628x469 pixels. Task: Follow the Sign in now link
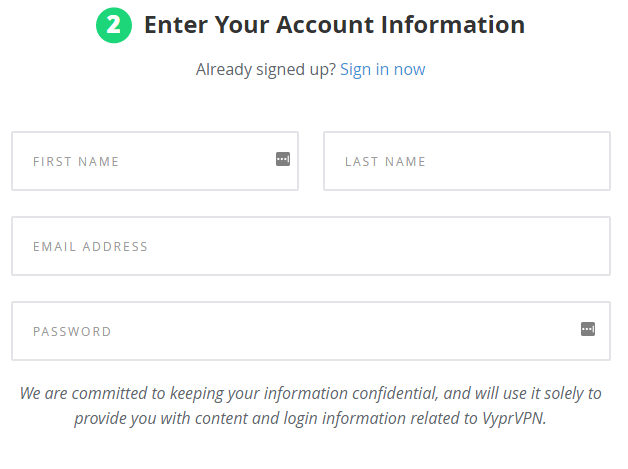click(382, 70)
